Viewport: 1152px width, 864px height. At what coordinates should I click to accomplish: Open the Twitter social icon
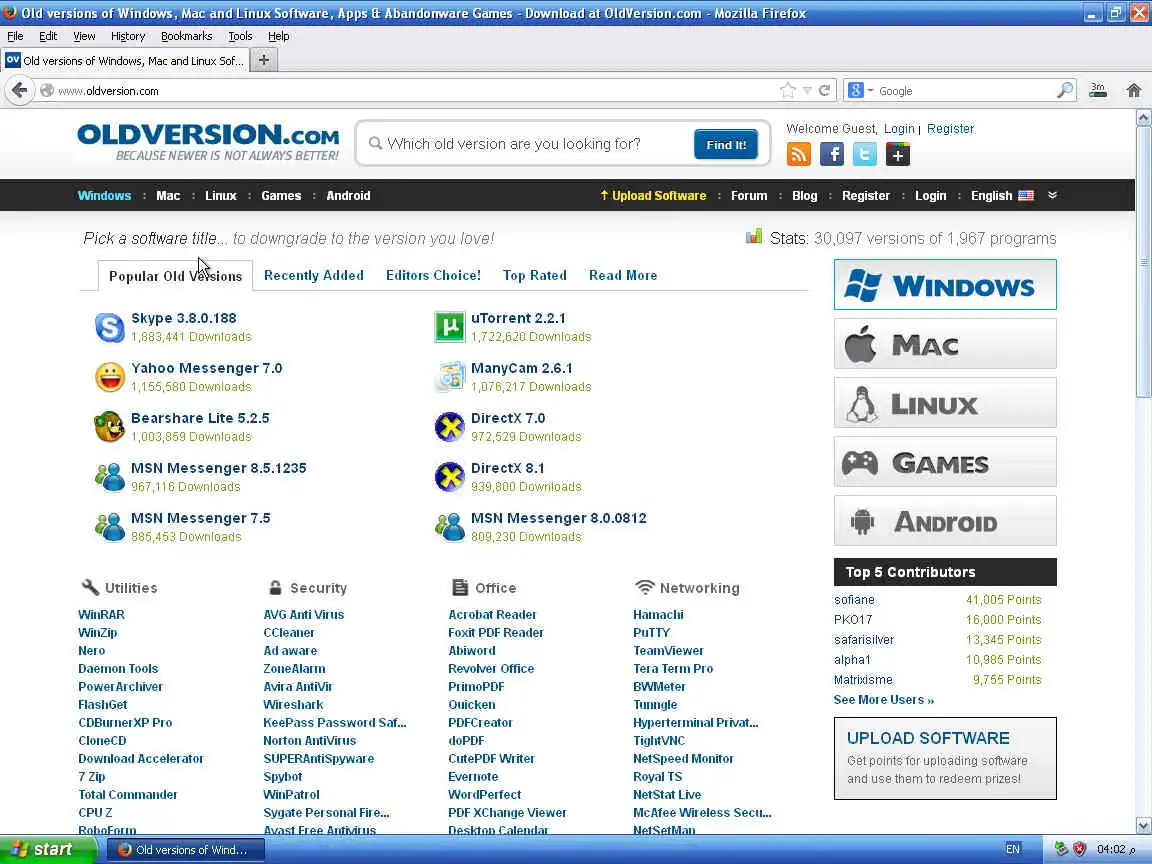click(x=865, y=154)
